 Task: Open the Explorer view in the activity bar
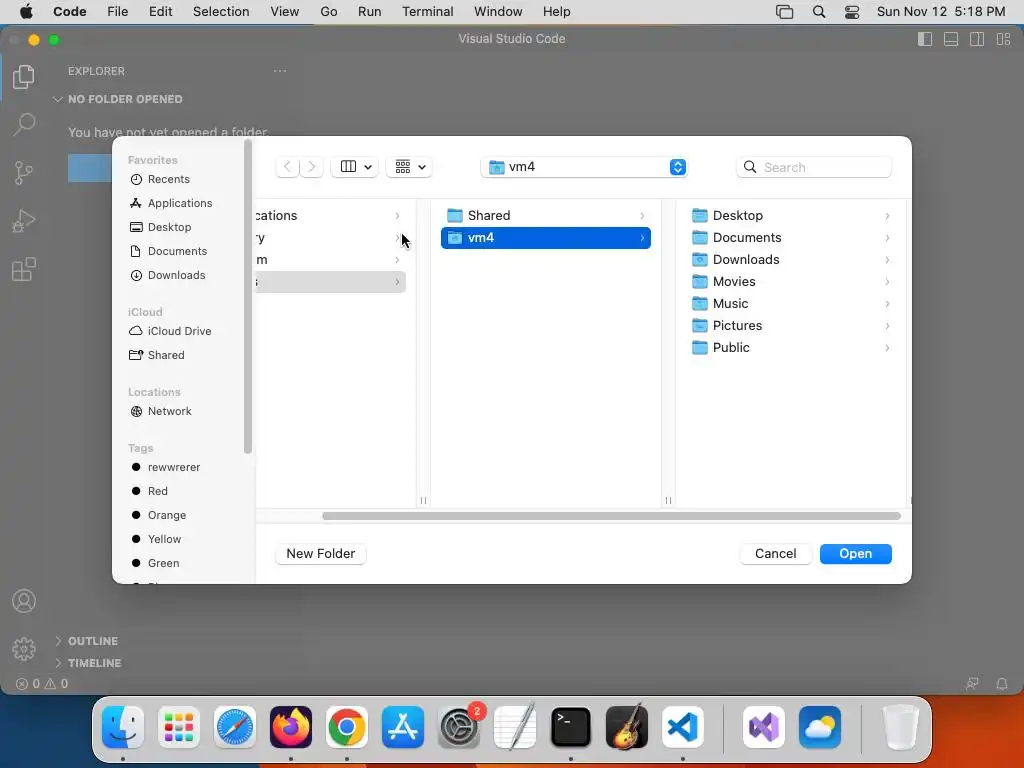click(x=24, y=76)
